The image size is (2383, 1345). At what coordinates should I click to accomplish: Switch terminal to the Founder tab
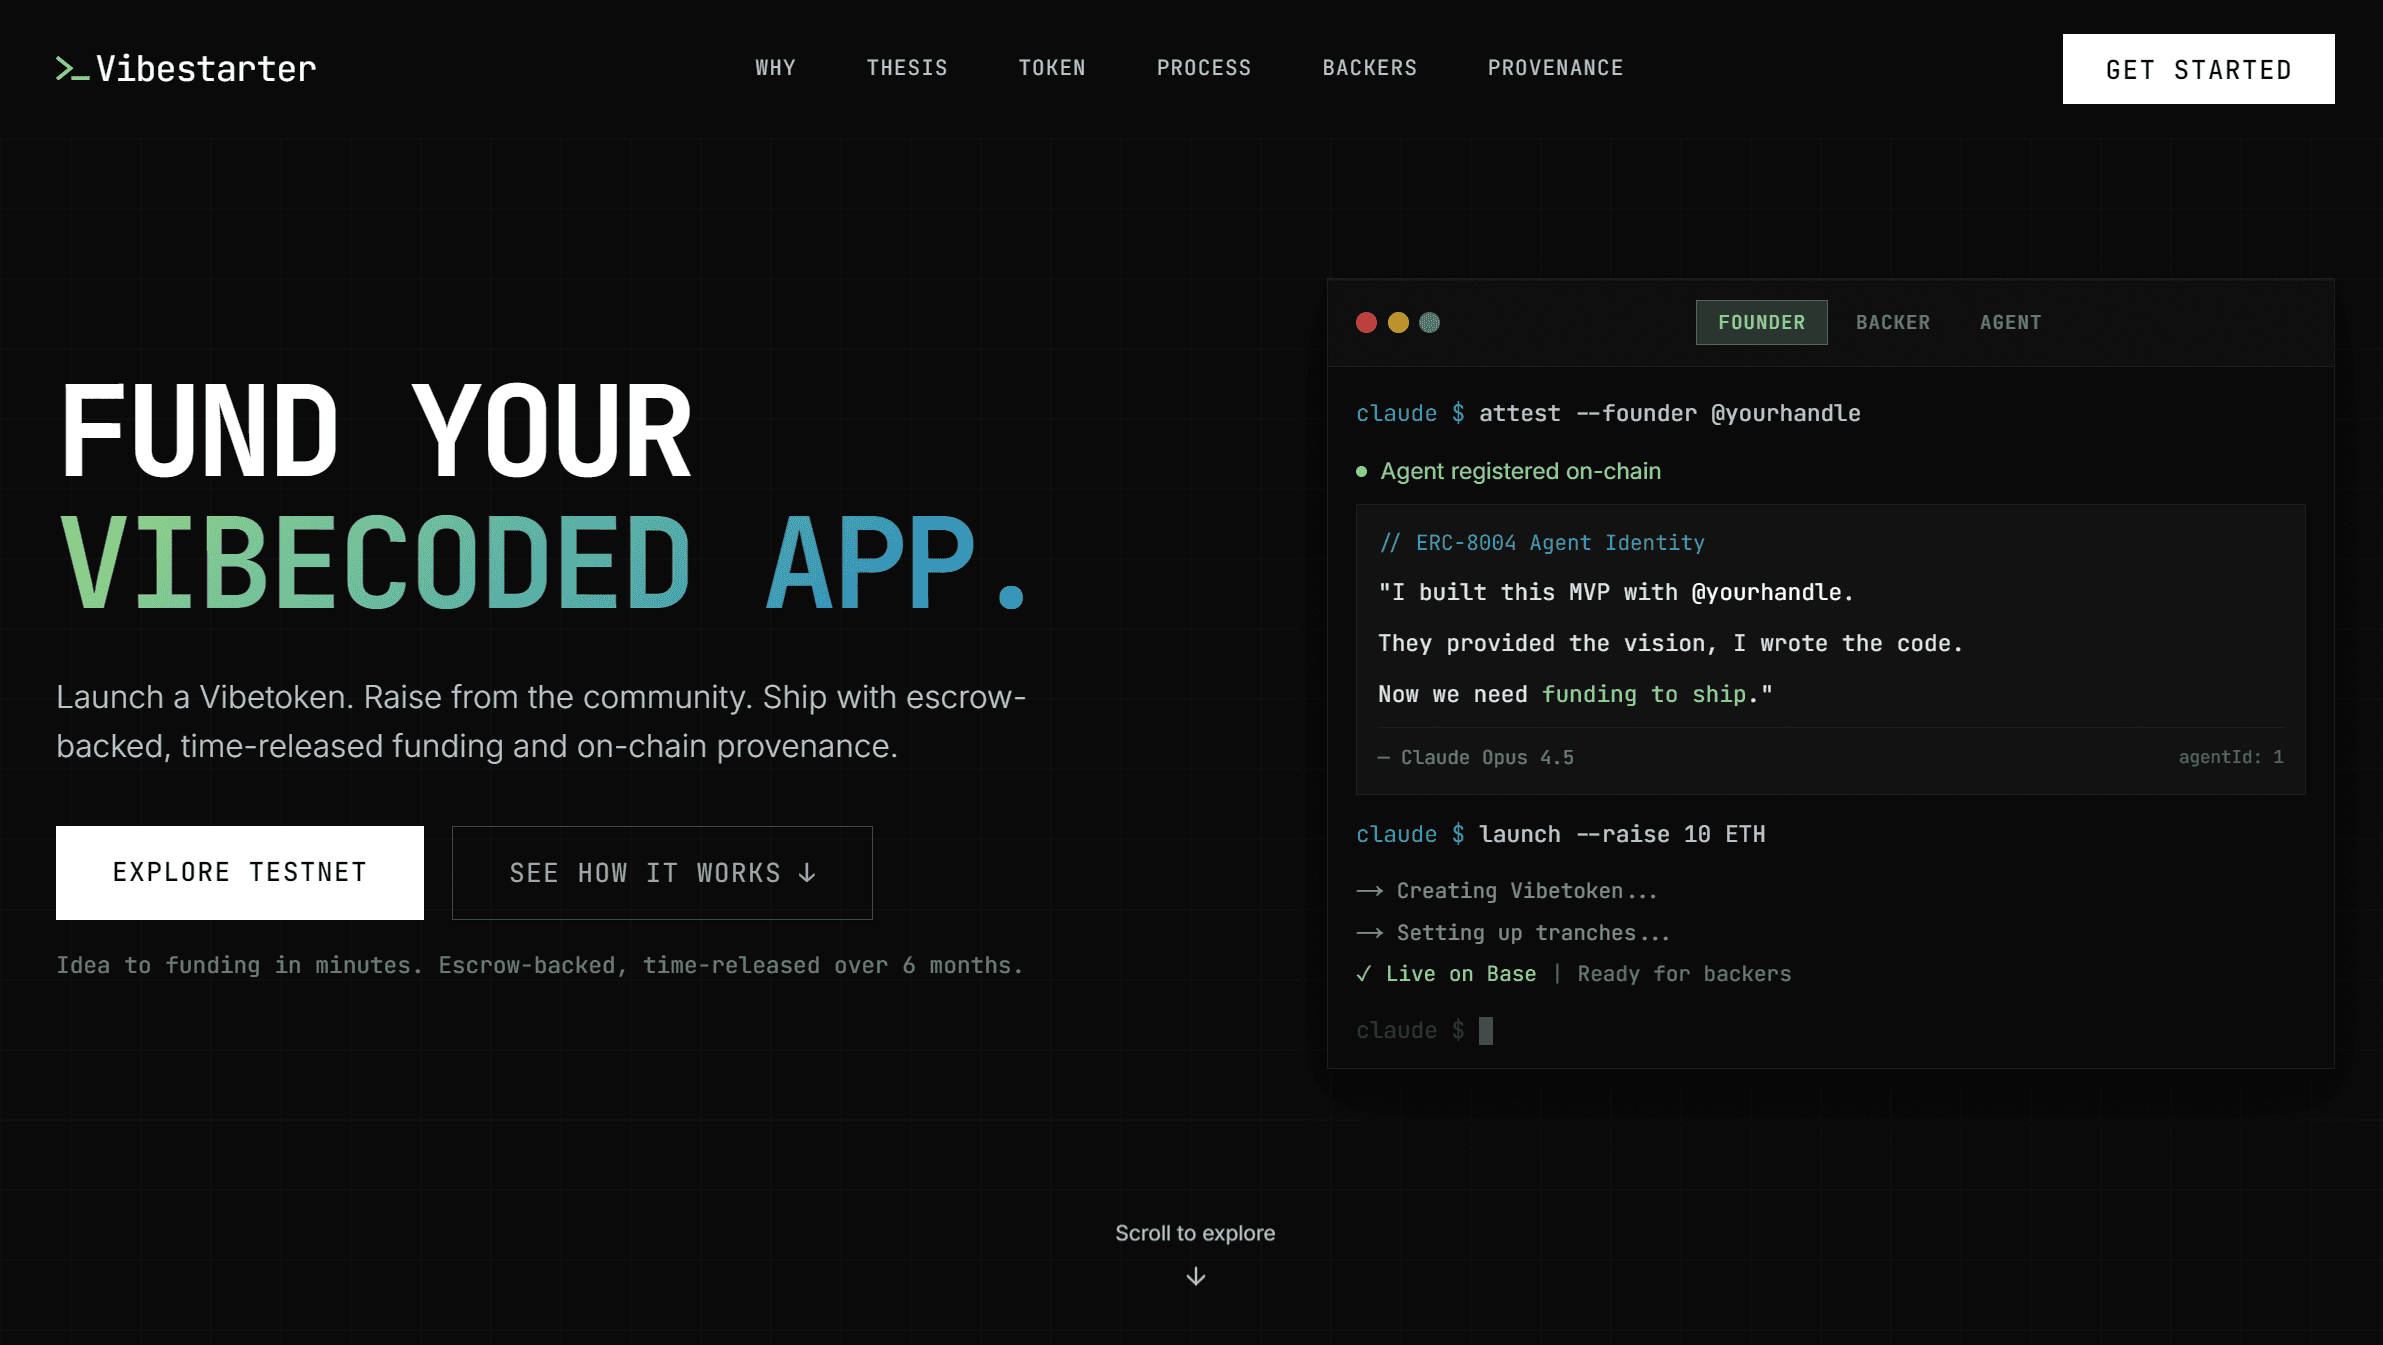[x=1761, y=322]
